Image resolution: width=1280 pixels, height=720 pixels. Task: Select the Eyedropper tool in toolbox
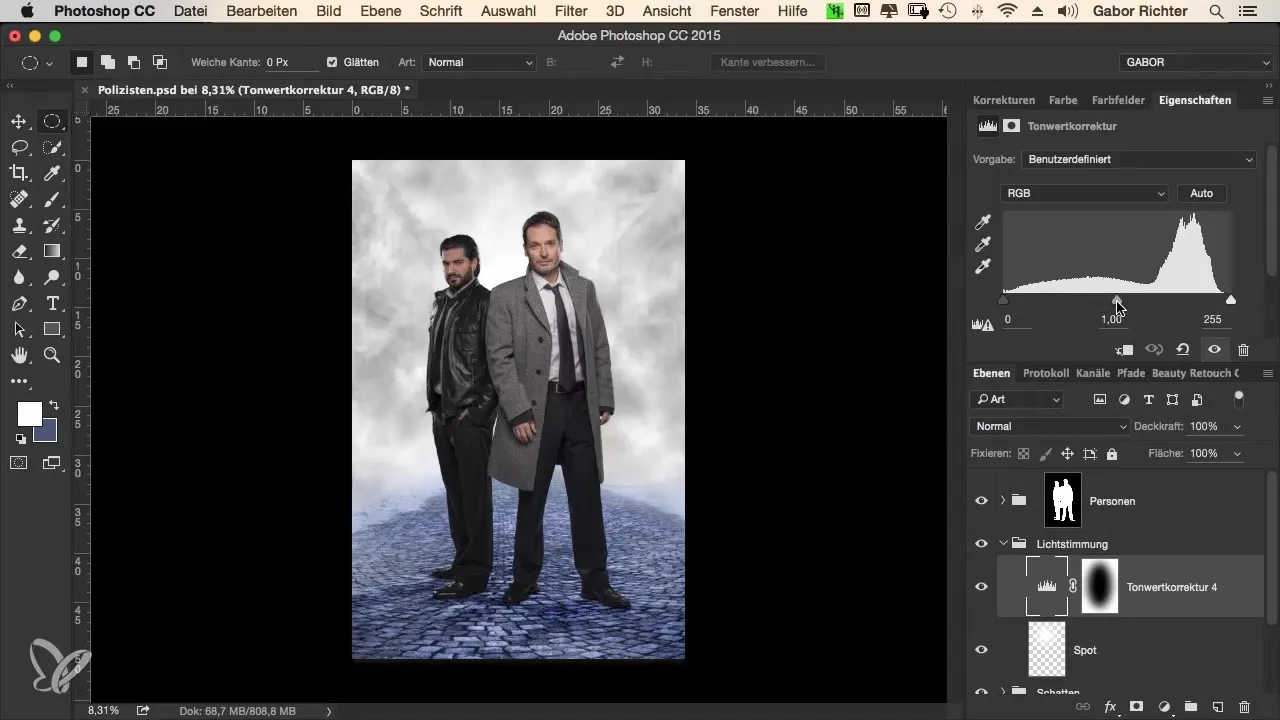pyautogui.click(x=52, y=173)
